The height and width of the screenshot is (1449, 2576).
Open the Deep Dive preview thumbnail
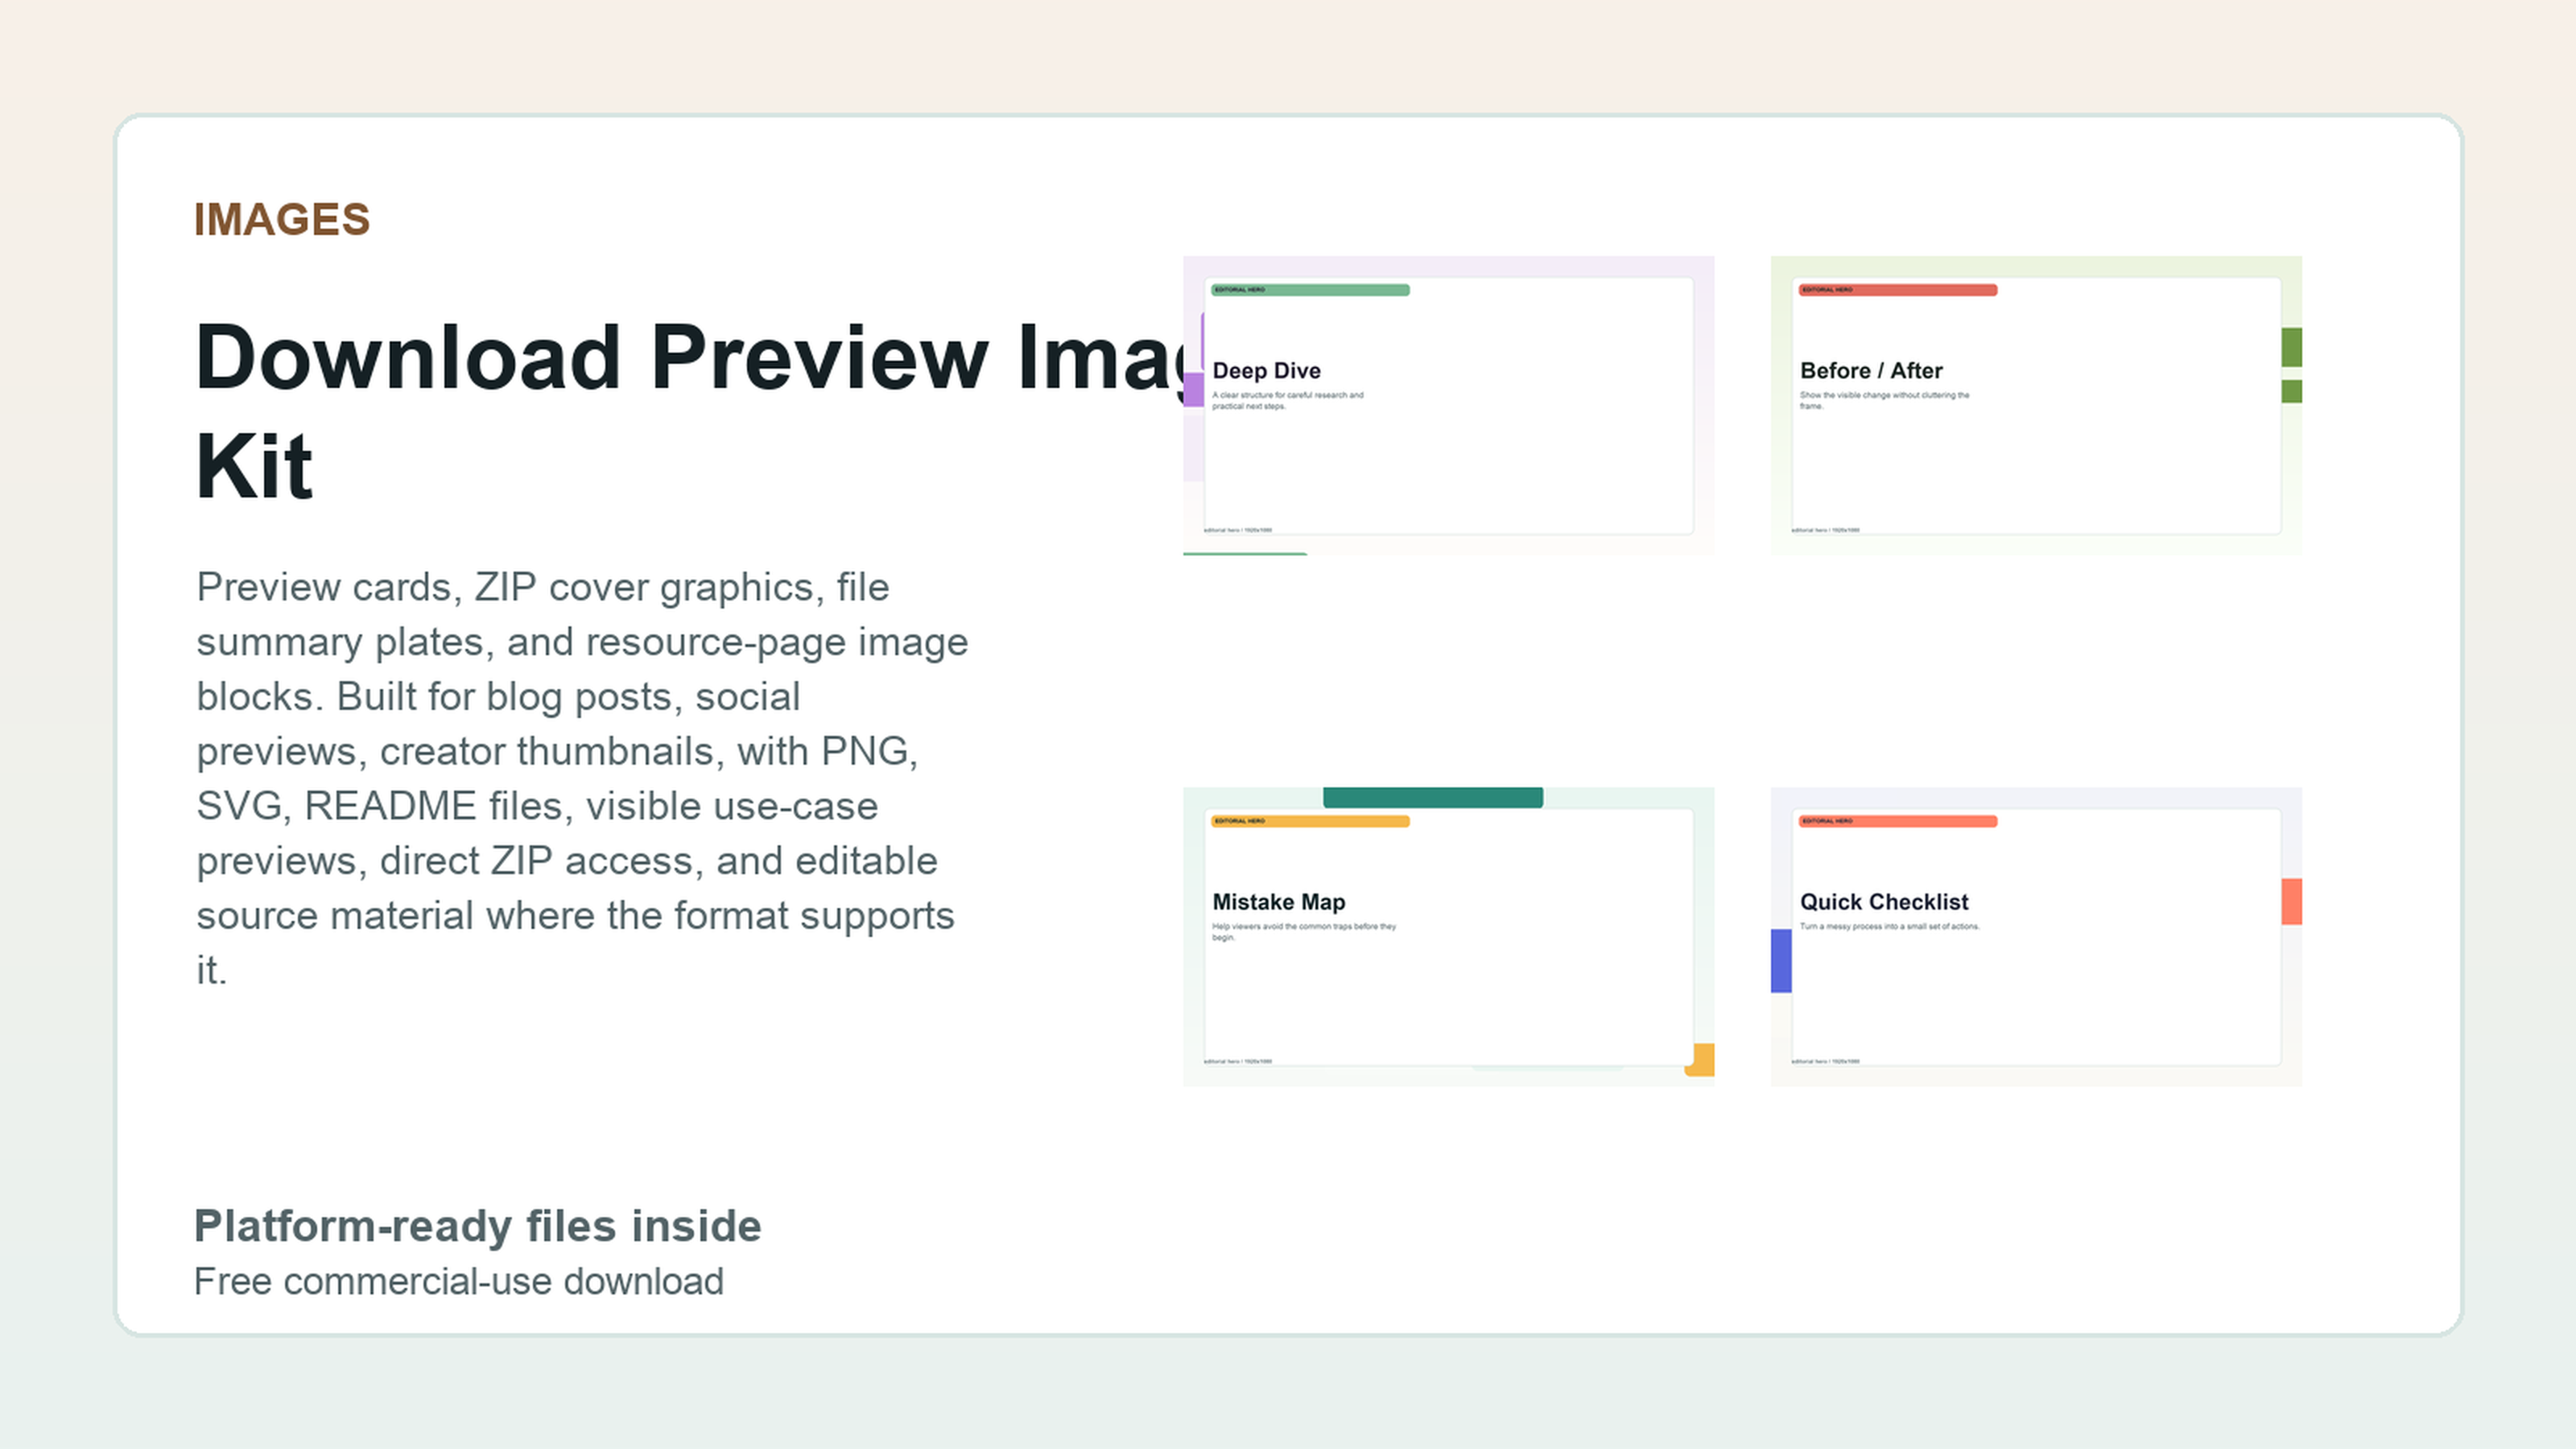point(1448,405)
